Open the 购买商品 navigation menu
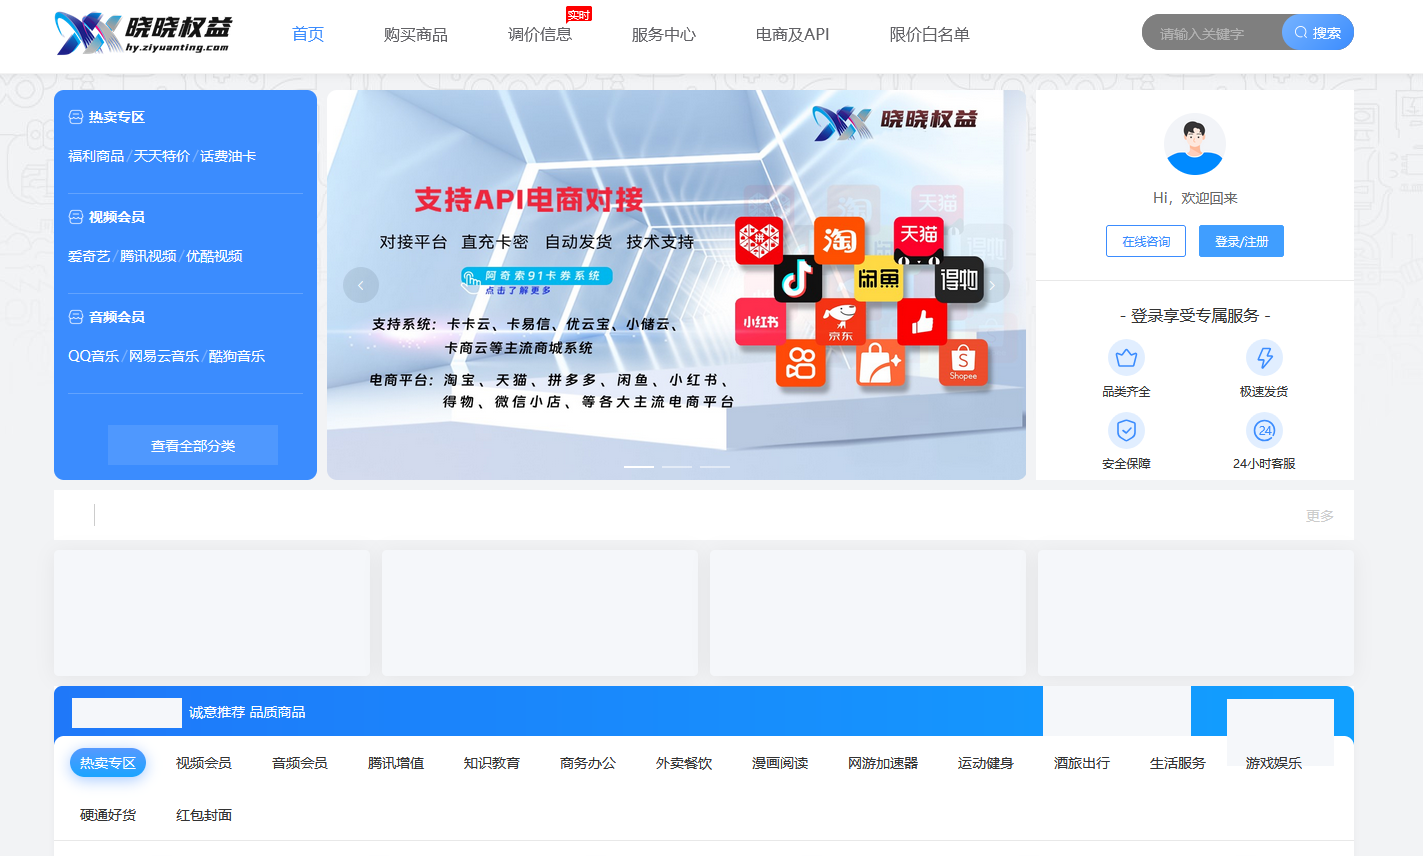Image resolution: width=1423 pixels, height=856 pixels. pos(415,34)
